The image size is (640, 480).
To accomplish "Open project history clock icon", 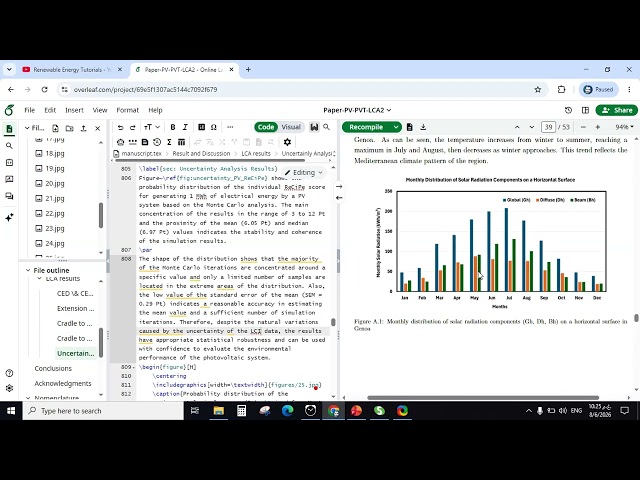I will (x=568, y=110).
